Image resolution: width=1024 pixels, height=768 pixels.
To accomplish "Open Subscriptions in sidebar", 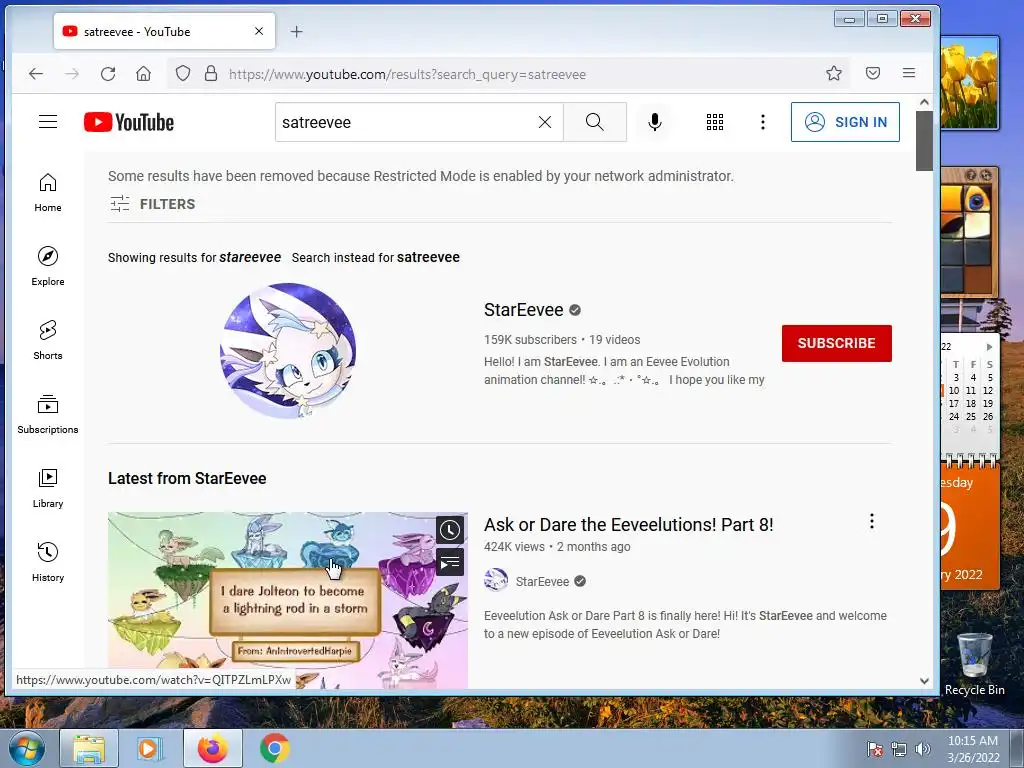I will coord(48,414).
